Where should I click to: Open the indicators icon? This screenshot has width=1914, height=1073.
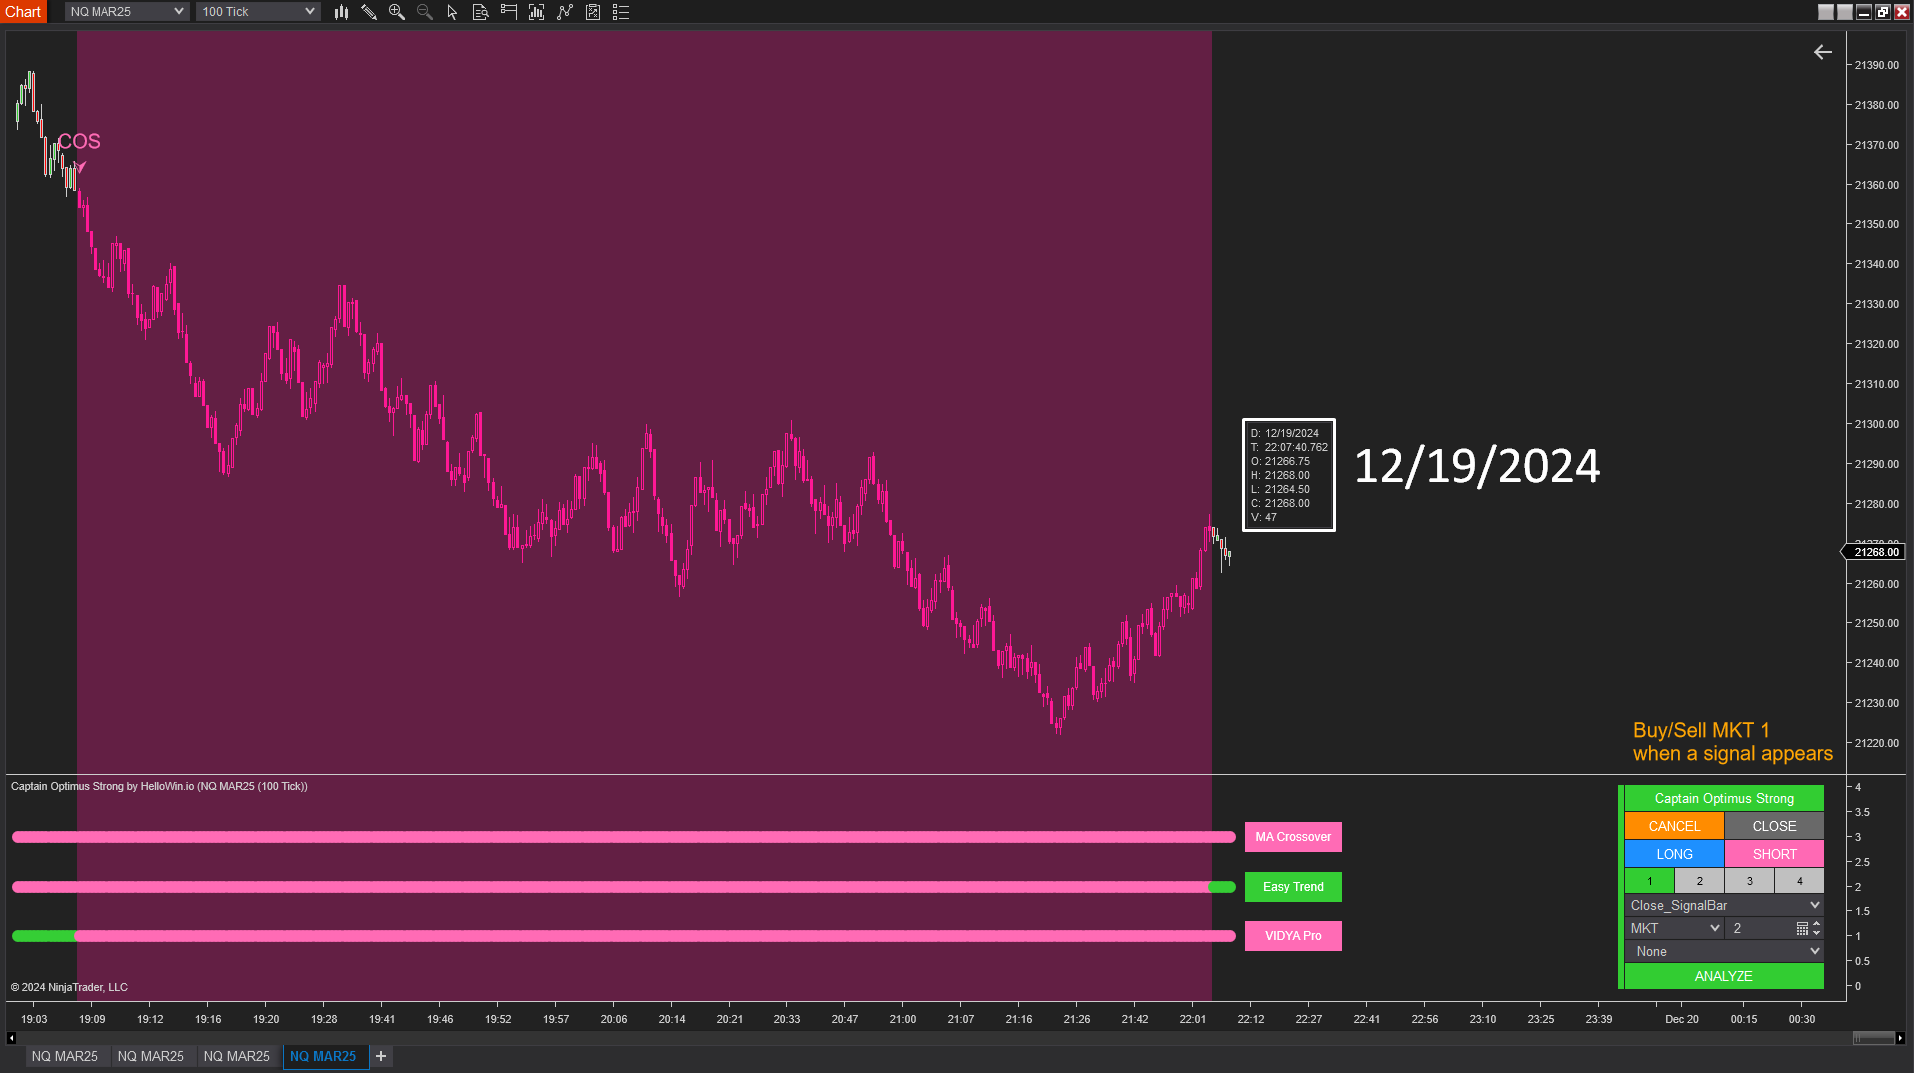pyautogui.click(x=565, y=12)
